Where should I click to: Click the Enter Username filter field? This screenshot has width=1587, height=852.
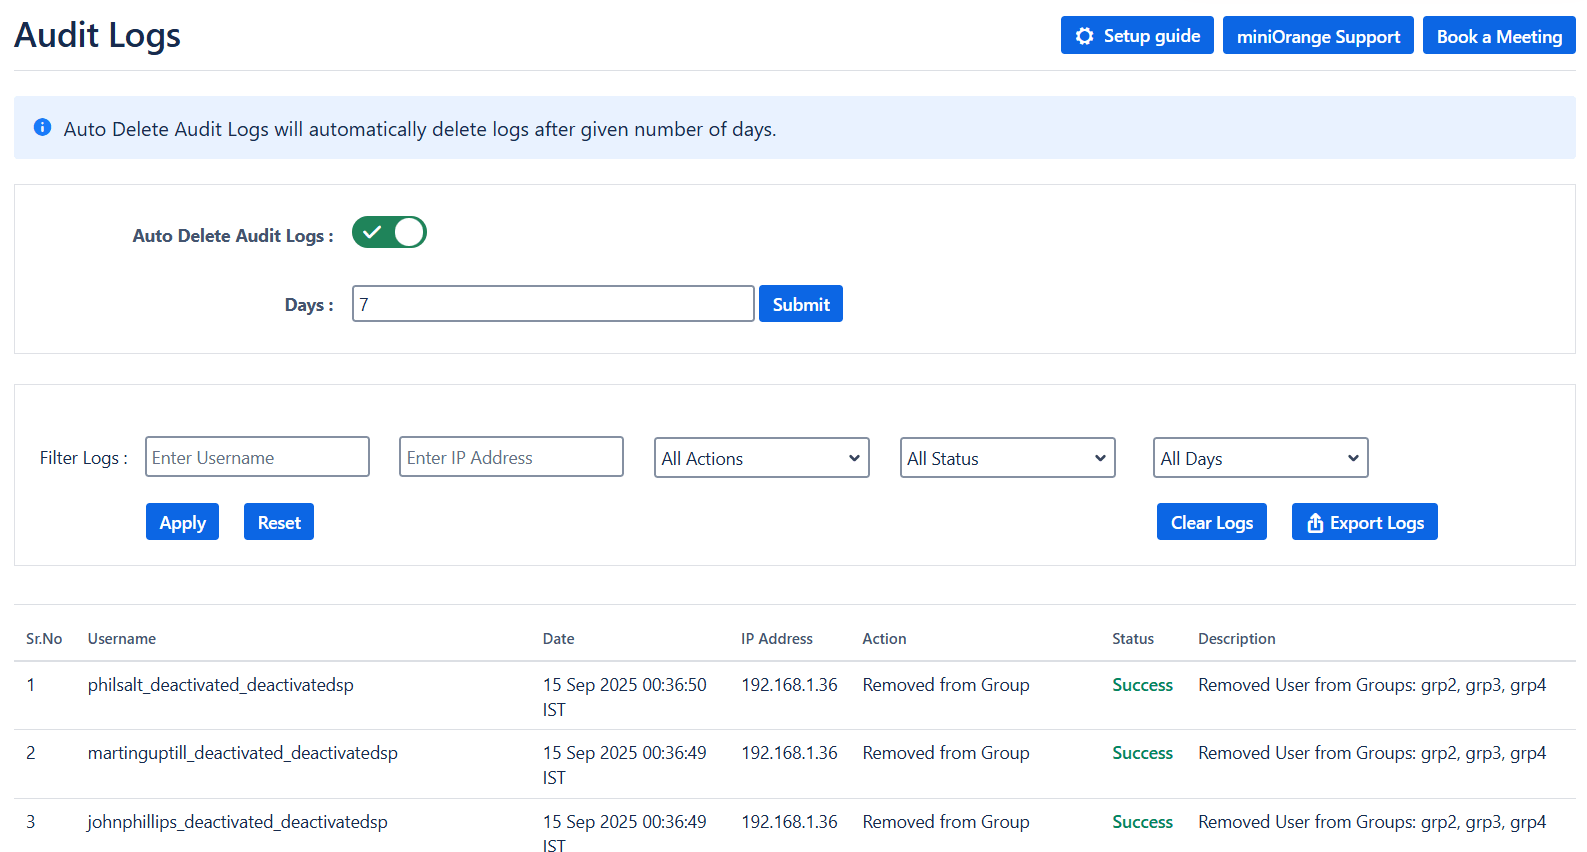click(x=257, y=457)
